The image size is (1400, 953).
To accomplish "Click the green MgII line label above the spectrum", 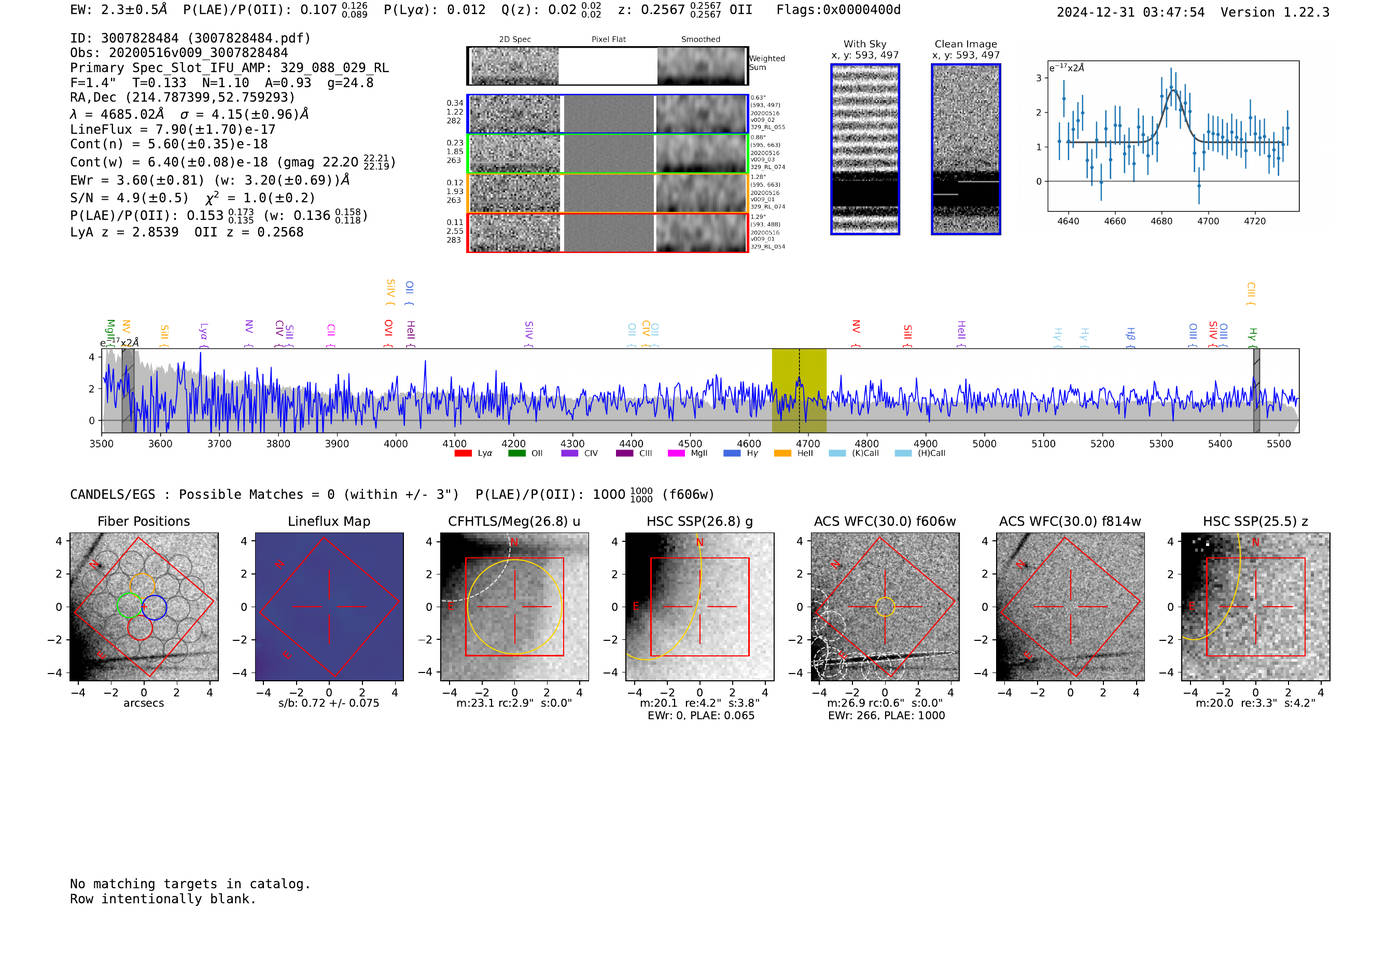I will click(x=111, y=333).
